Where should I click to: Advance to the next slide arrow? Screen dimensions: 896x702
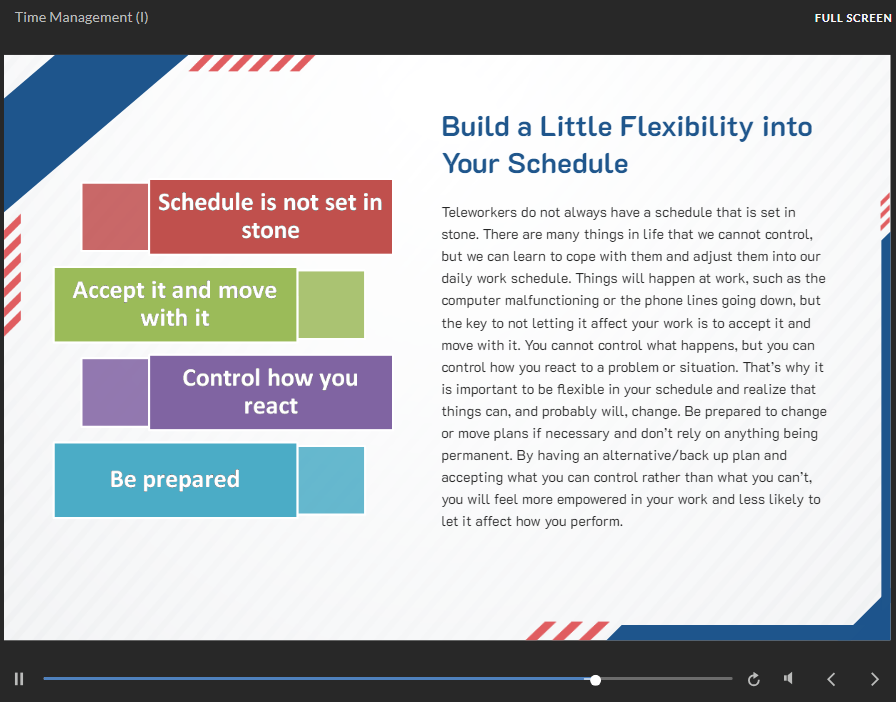[875, 680]
